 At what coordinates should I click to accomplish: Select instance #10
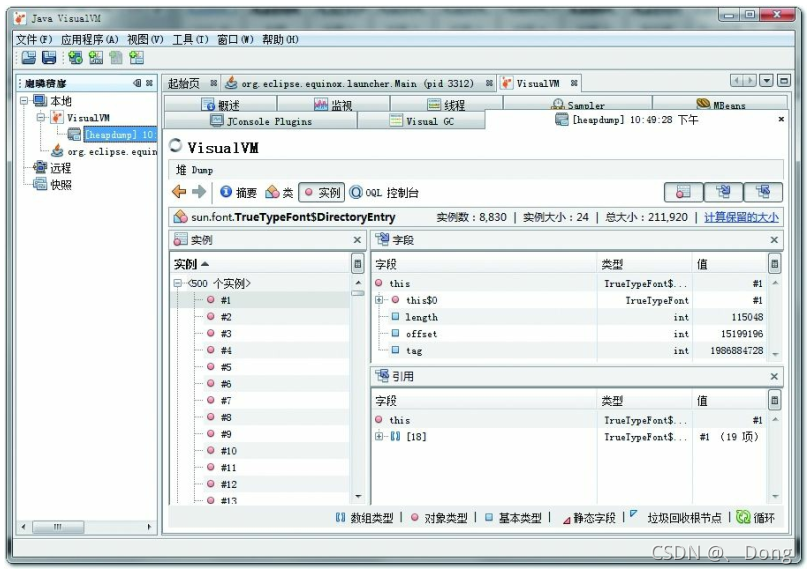click(x=229, y=451)
